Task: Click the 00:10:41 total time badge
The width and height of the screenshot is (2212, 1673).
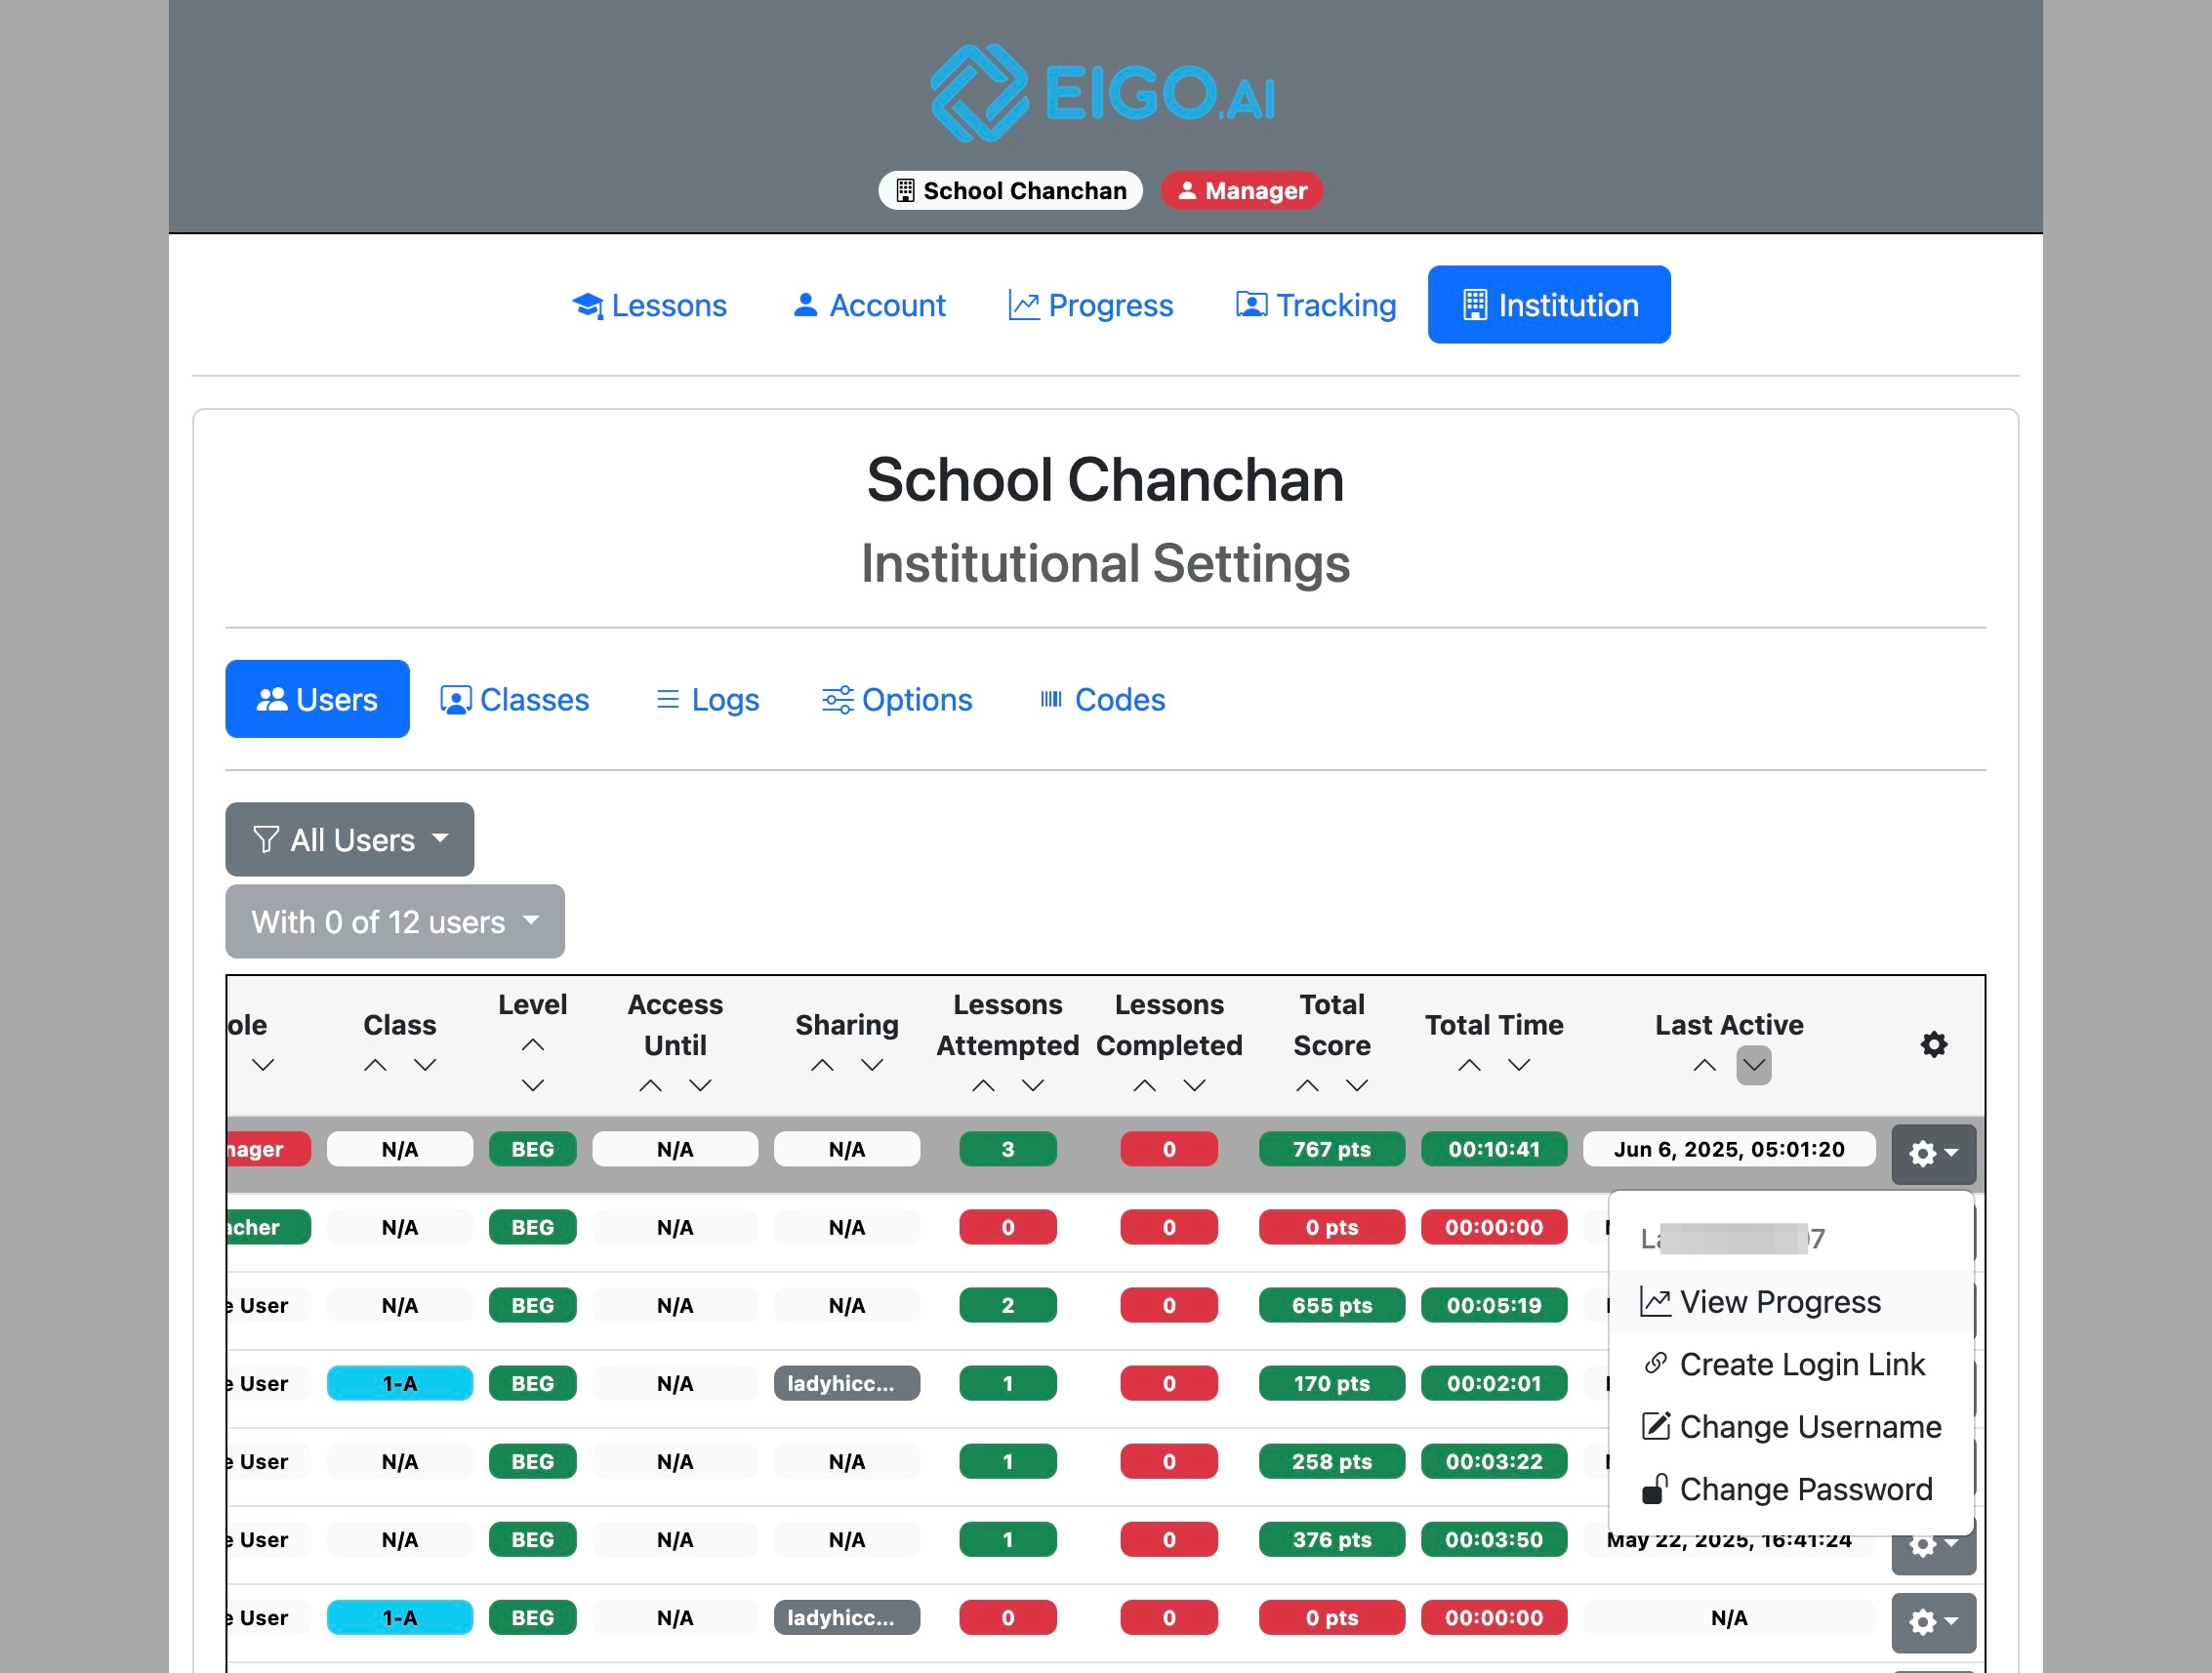Action: pyautogui.click(x=1494, y=1149)
